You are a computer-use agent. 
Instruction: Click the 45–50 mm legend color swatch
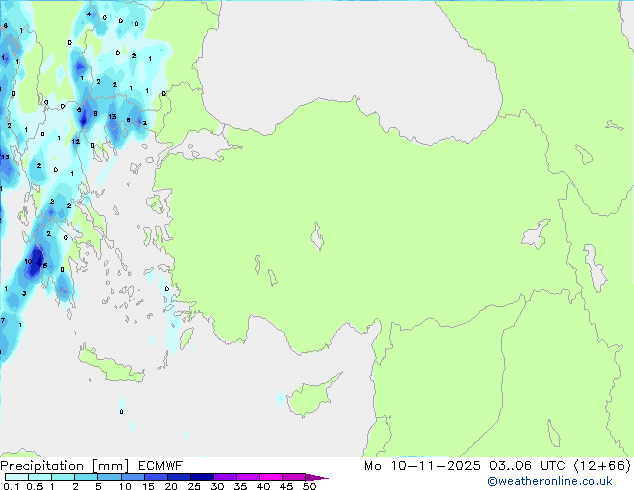(x=294, y=477)
